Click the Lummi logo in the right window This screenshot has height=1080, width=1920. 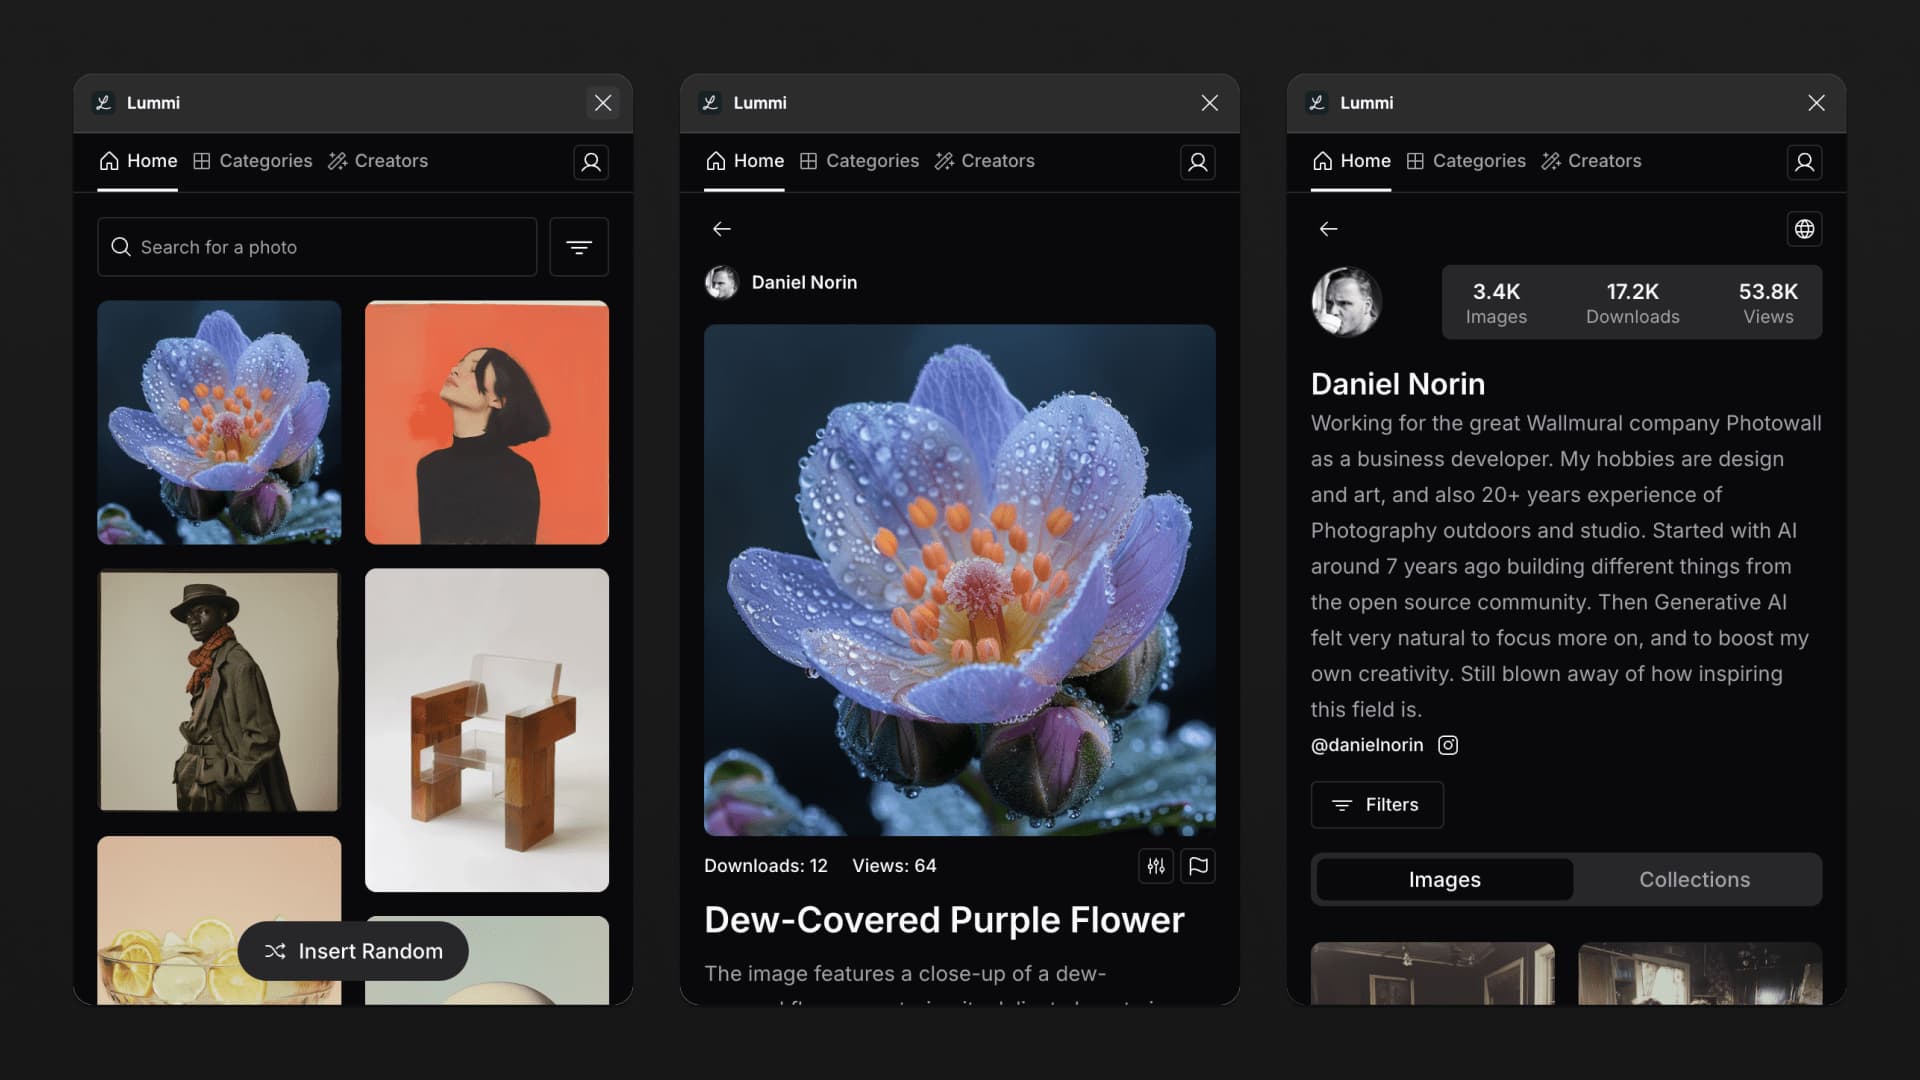click(1317, 103)
